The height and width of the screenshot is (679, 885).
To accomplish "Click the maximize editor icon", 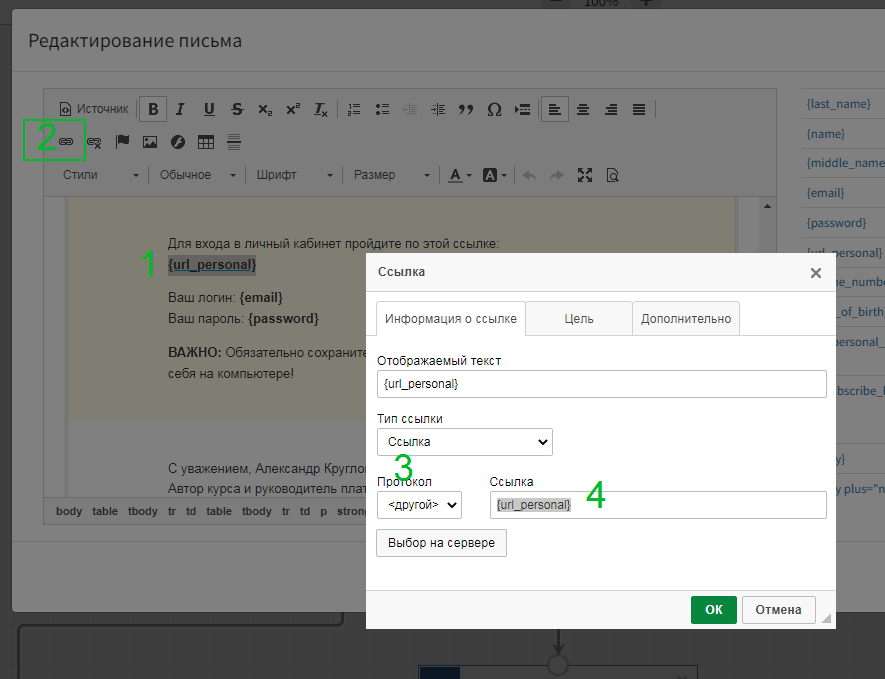I will 585,175.
